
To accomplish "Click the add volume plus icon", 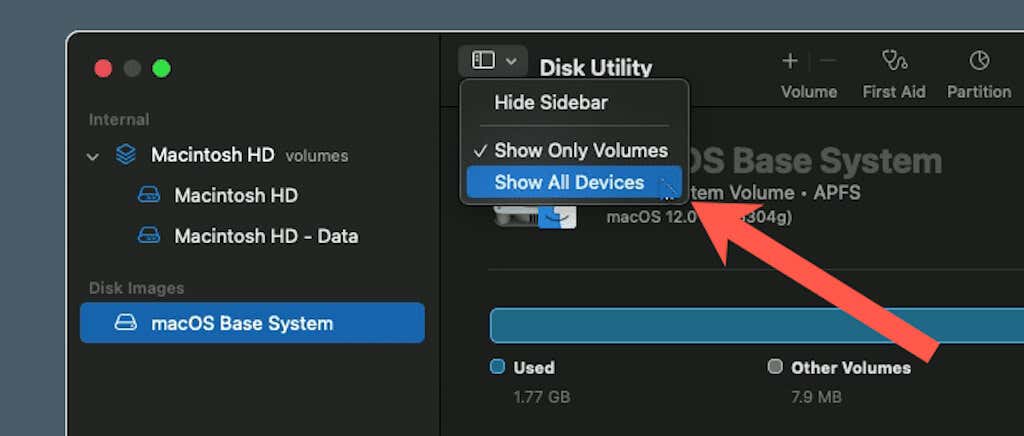I will coord(789,62).
